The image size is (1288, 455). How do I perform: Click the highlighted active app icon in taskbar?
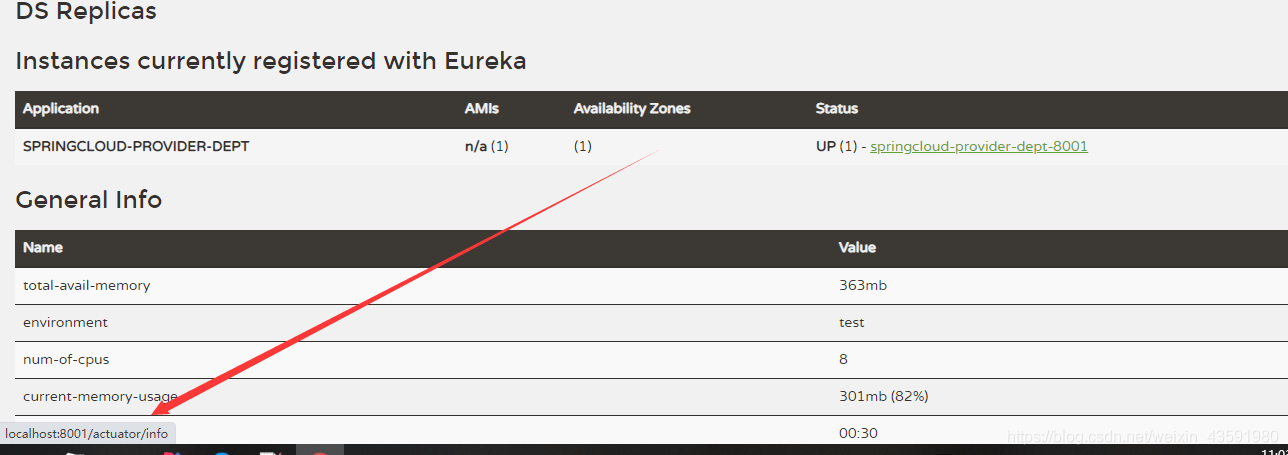pos(320,451)
